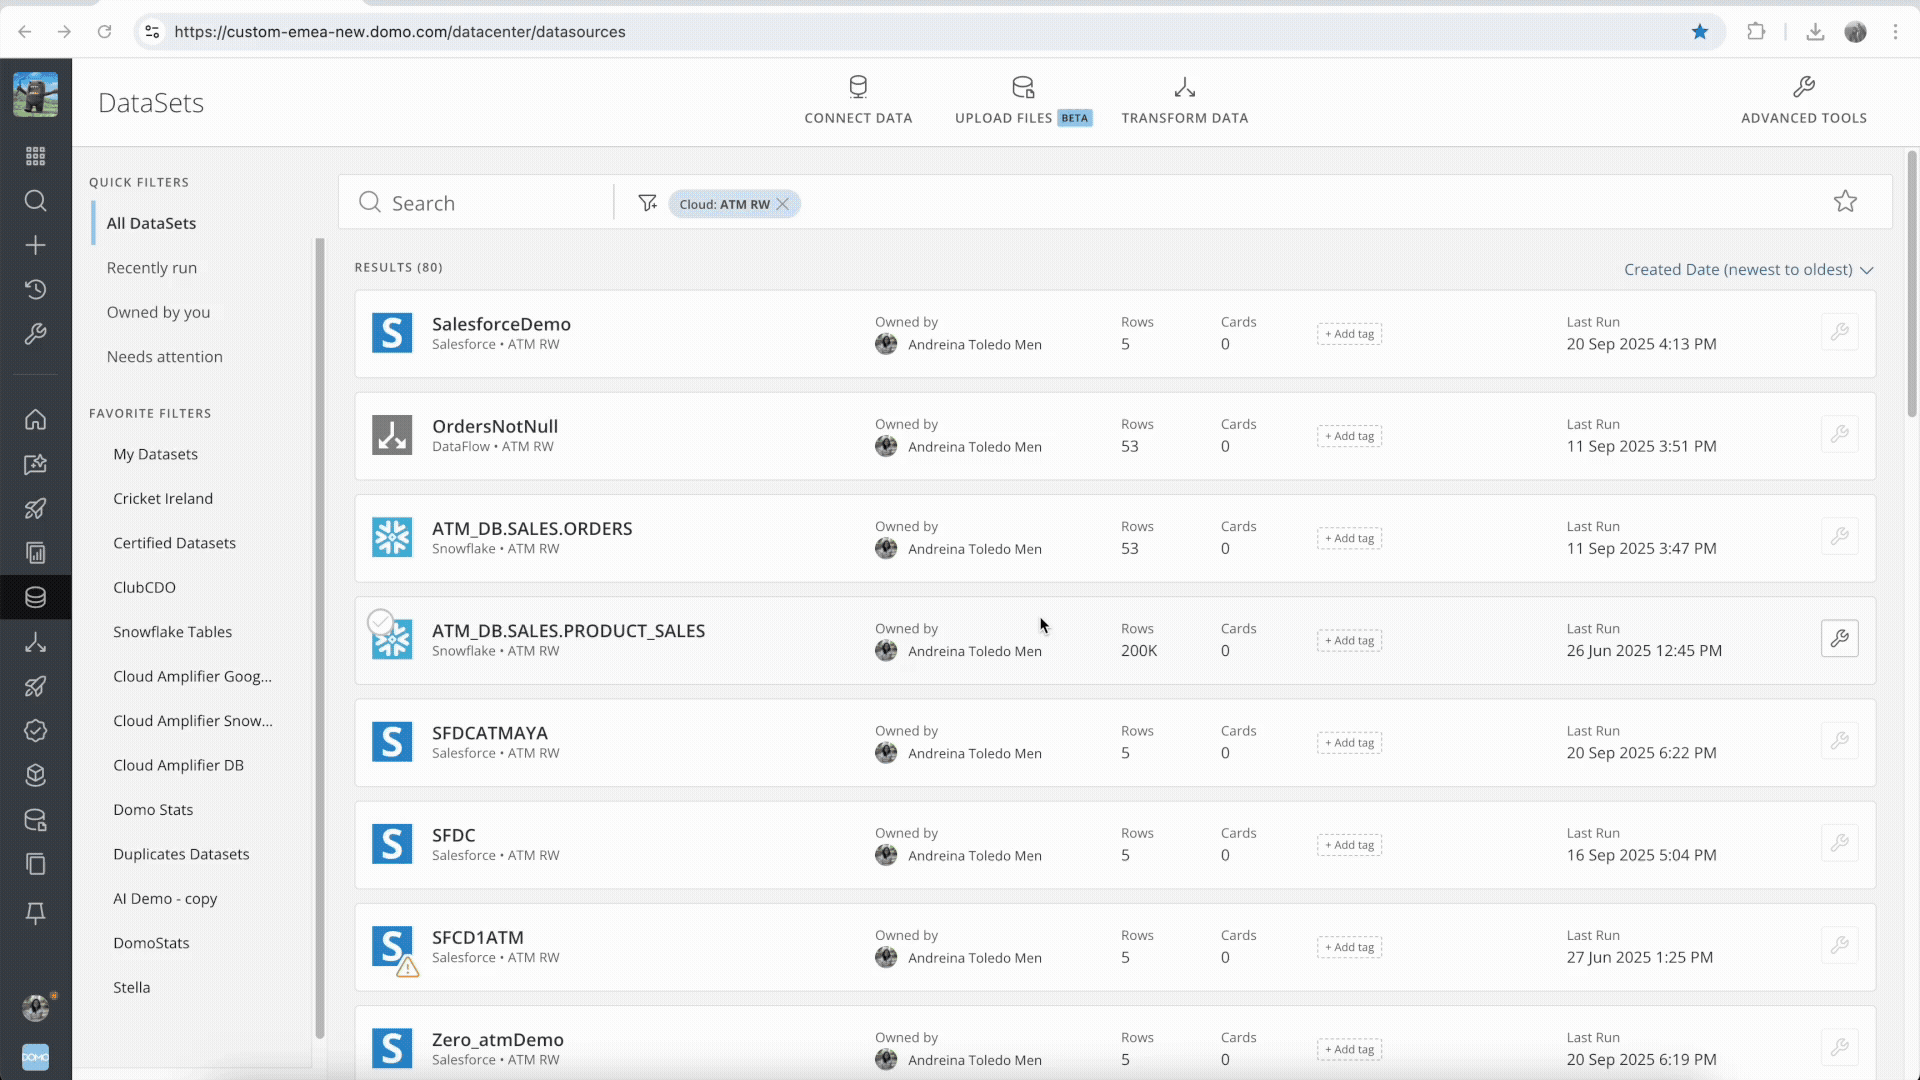Viewport: 1920px width, 1080px height.
Task: Click warning icon on SFCD1ATM dataset
Action: 407,968
